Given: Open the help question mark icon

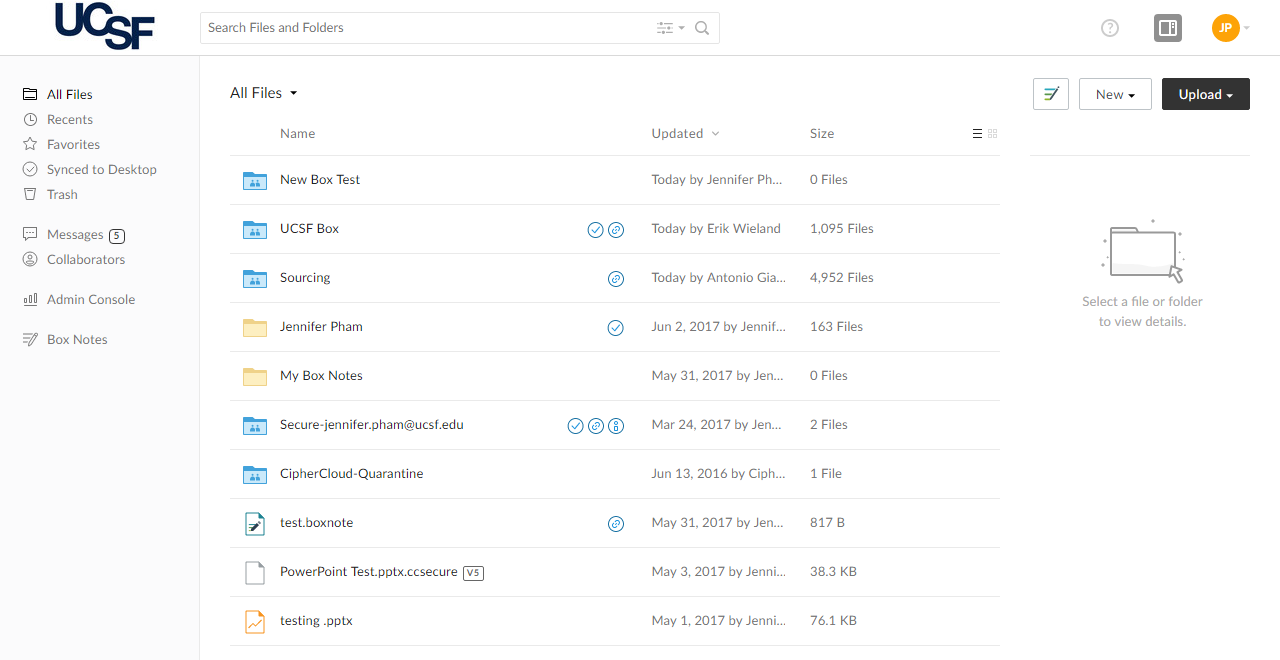Looking at the screenshot, I should tap(1110, 28).
